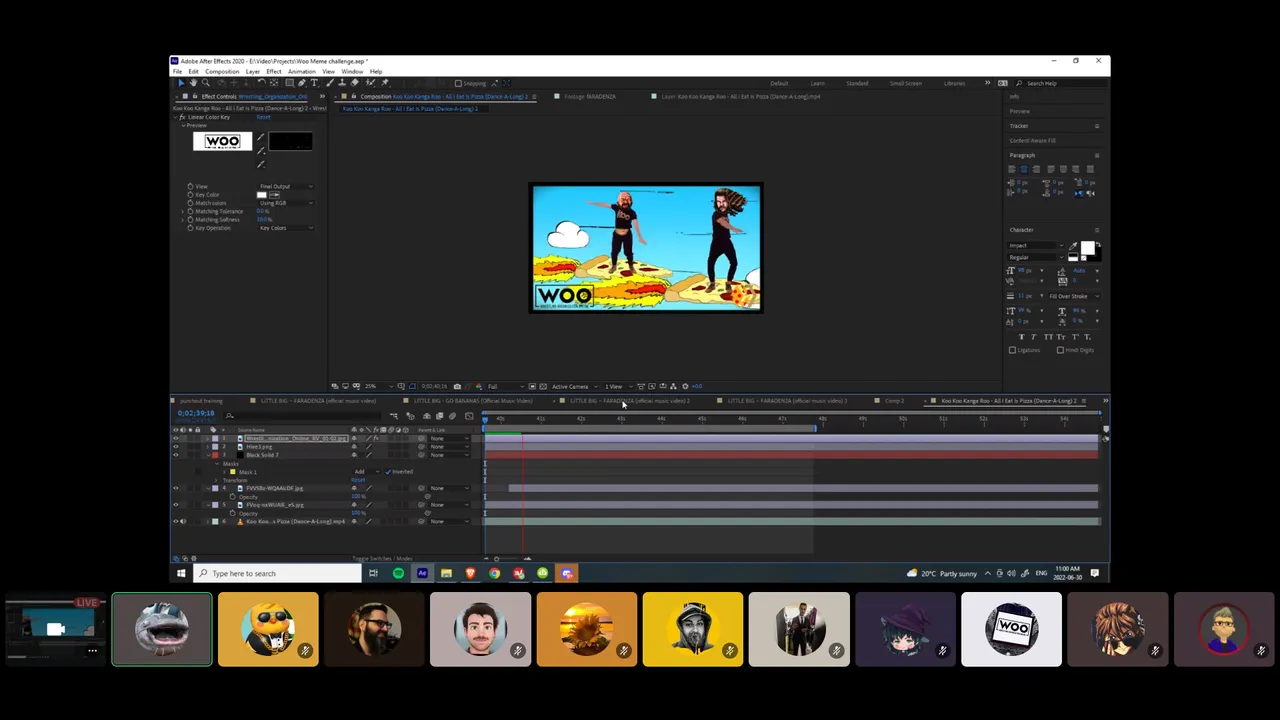The width and height of the screenshot is (1280, 720).
Task: Toggle visibility of the Dance-A-Long mp4 layer
Action: point(176,521)
